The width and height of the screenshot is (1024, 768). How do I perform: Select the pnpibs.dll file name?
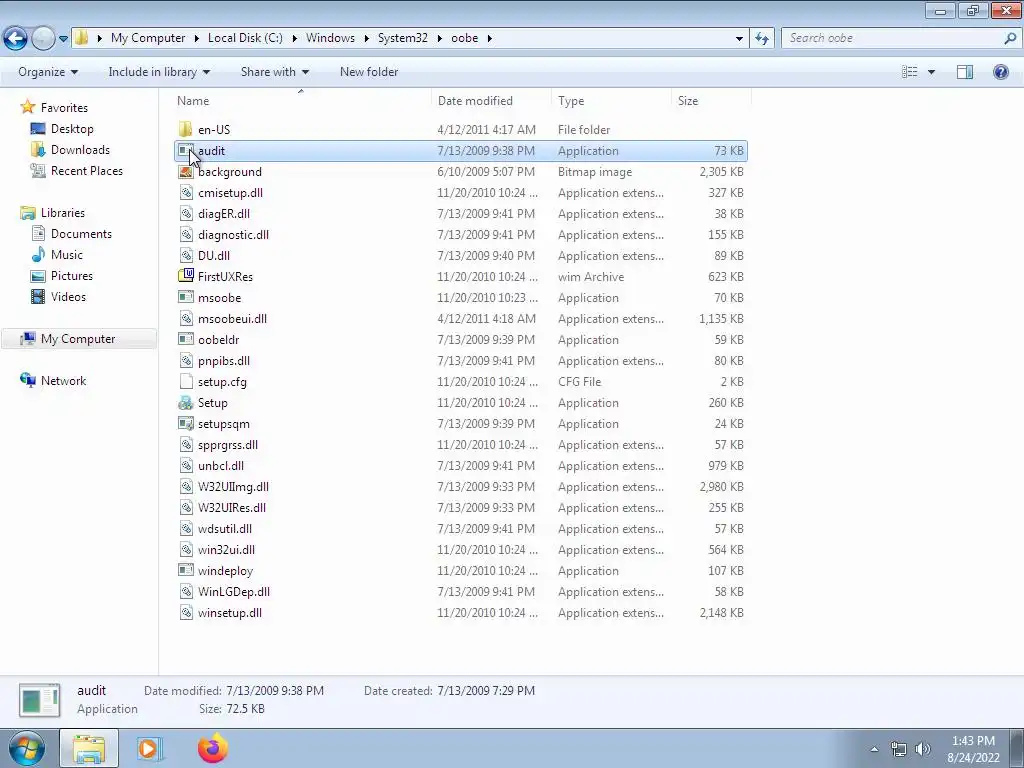click(224, 360)
